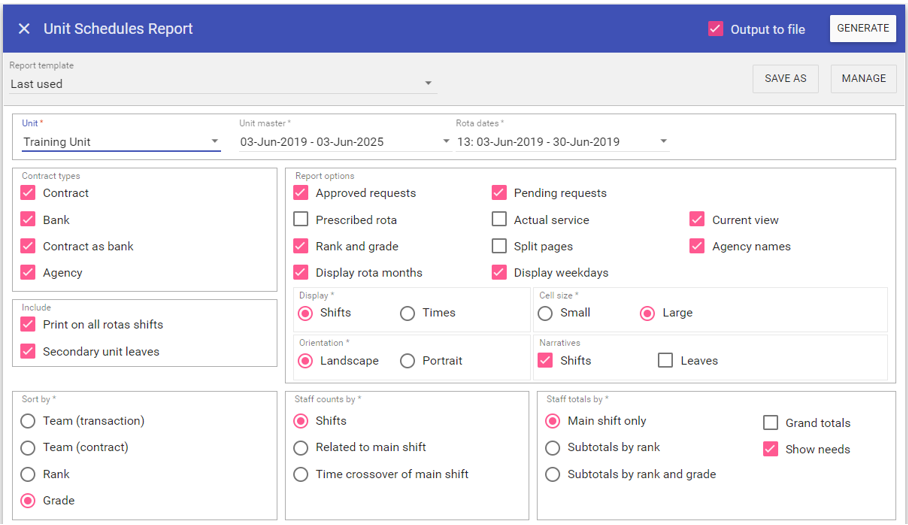Enable the Prescribed rota option

pyautogui.click(x=301, y=220)
